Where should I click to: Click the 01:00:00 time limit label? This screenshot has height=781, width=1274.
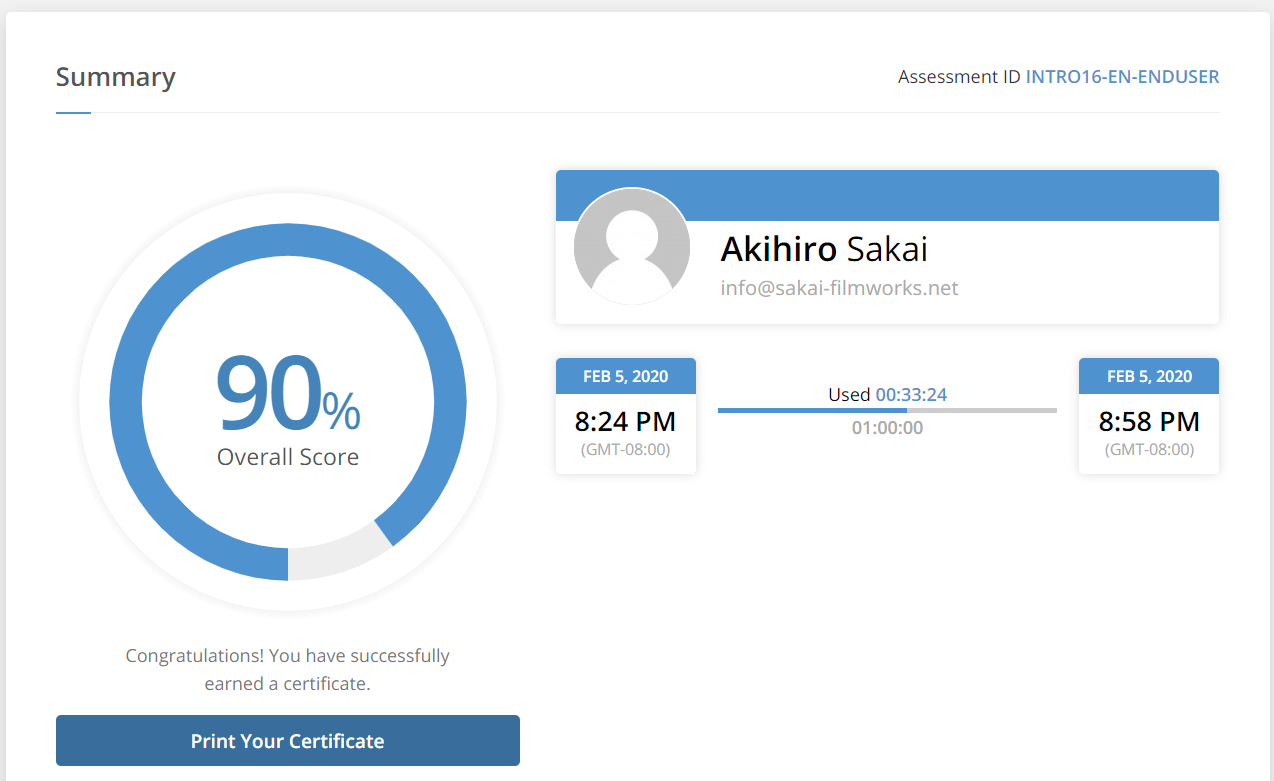[887, 428]
